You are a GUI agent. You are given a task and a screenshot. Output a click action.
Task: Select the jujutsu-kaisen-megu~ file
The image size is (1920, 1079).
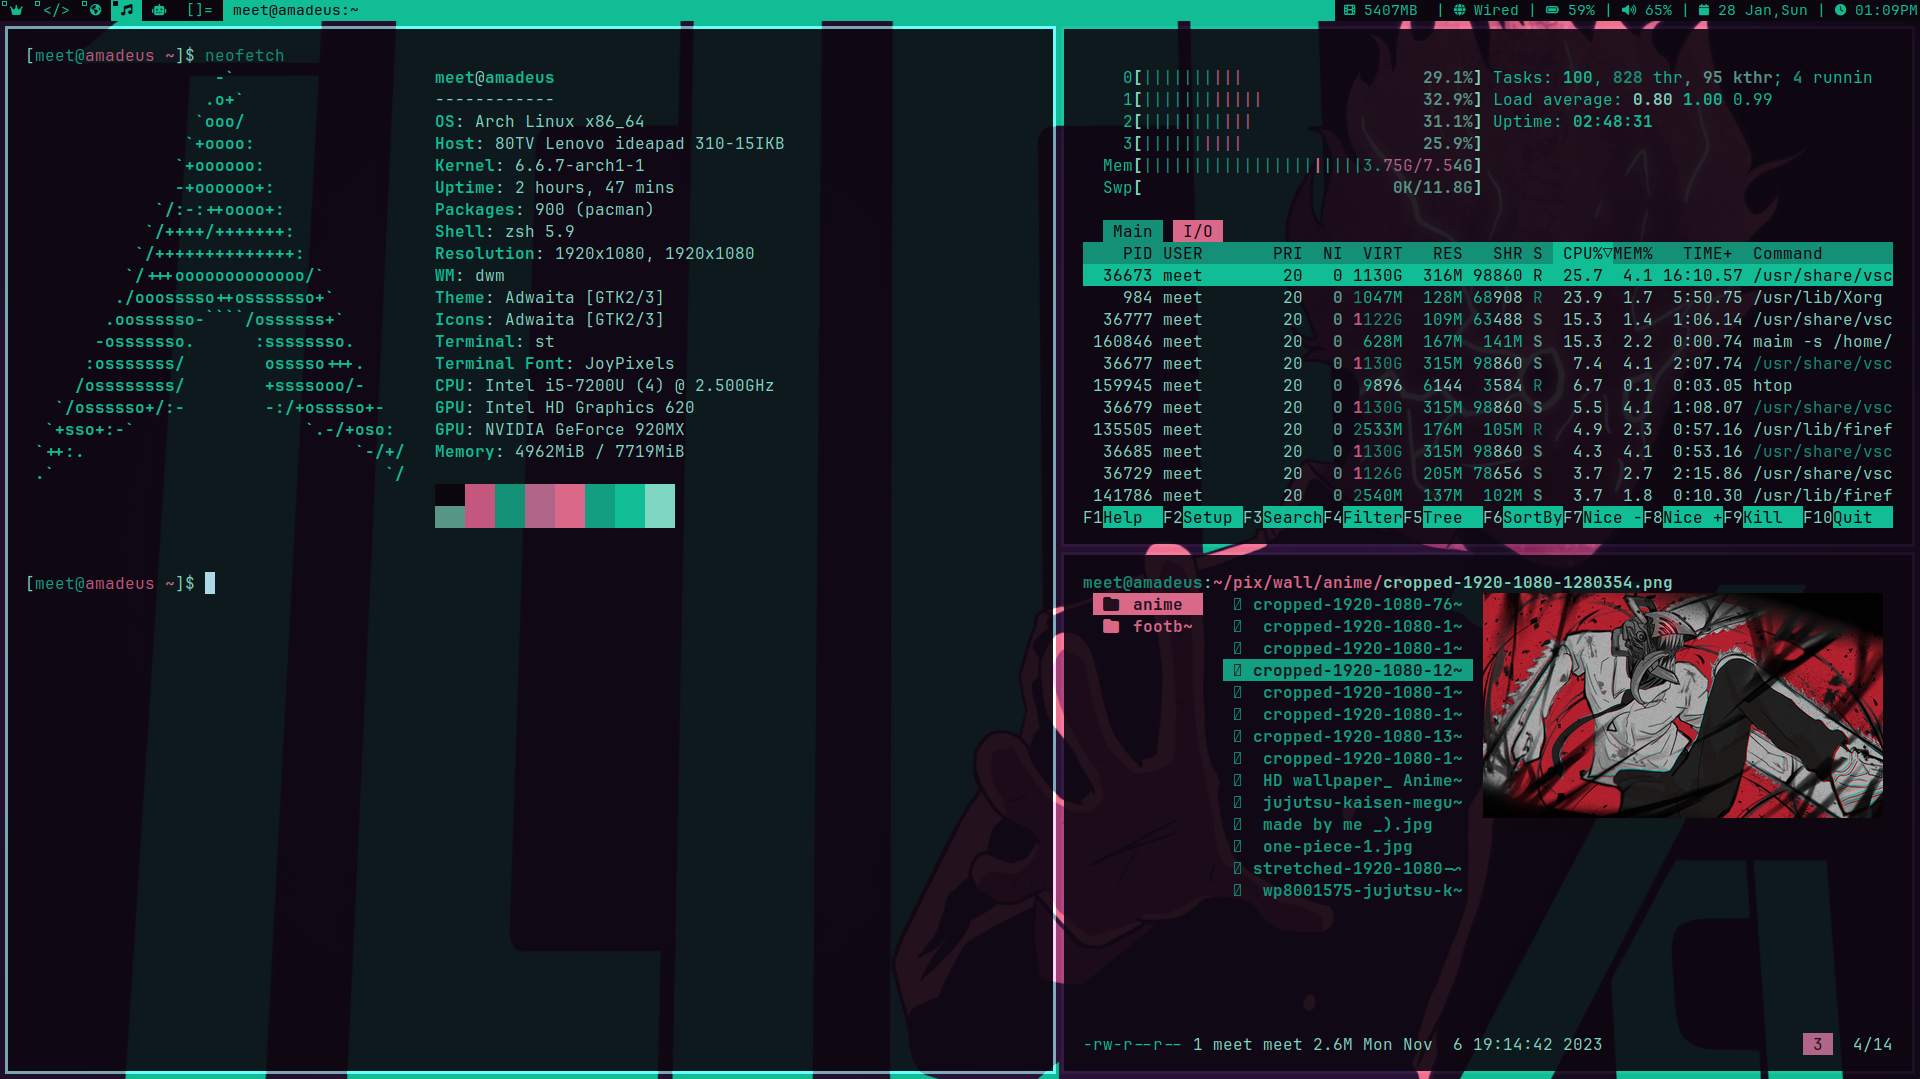[1347, 802]
